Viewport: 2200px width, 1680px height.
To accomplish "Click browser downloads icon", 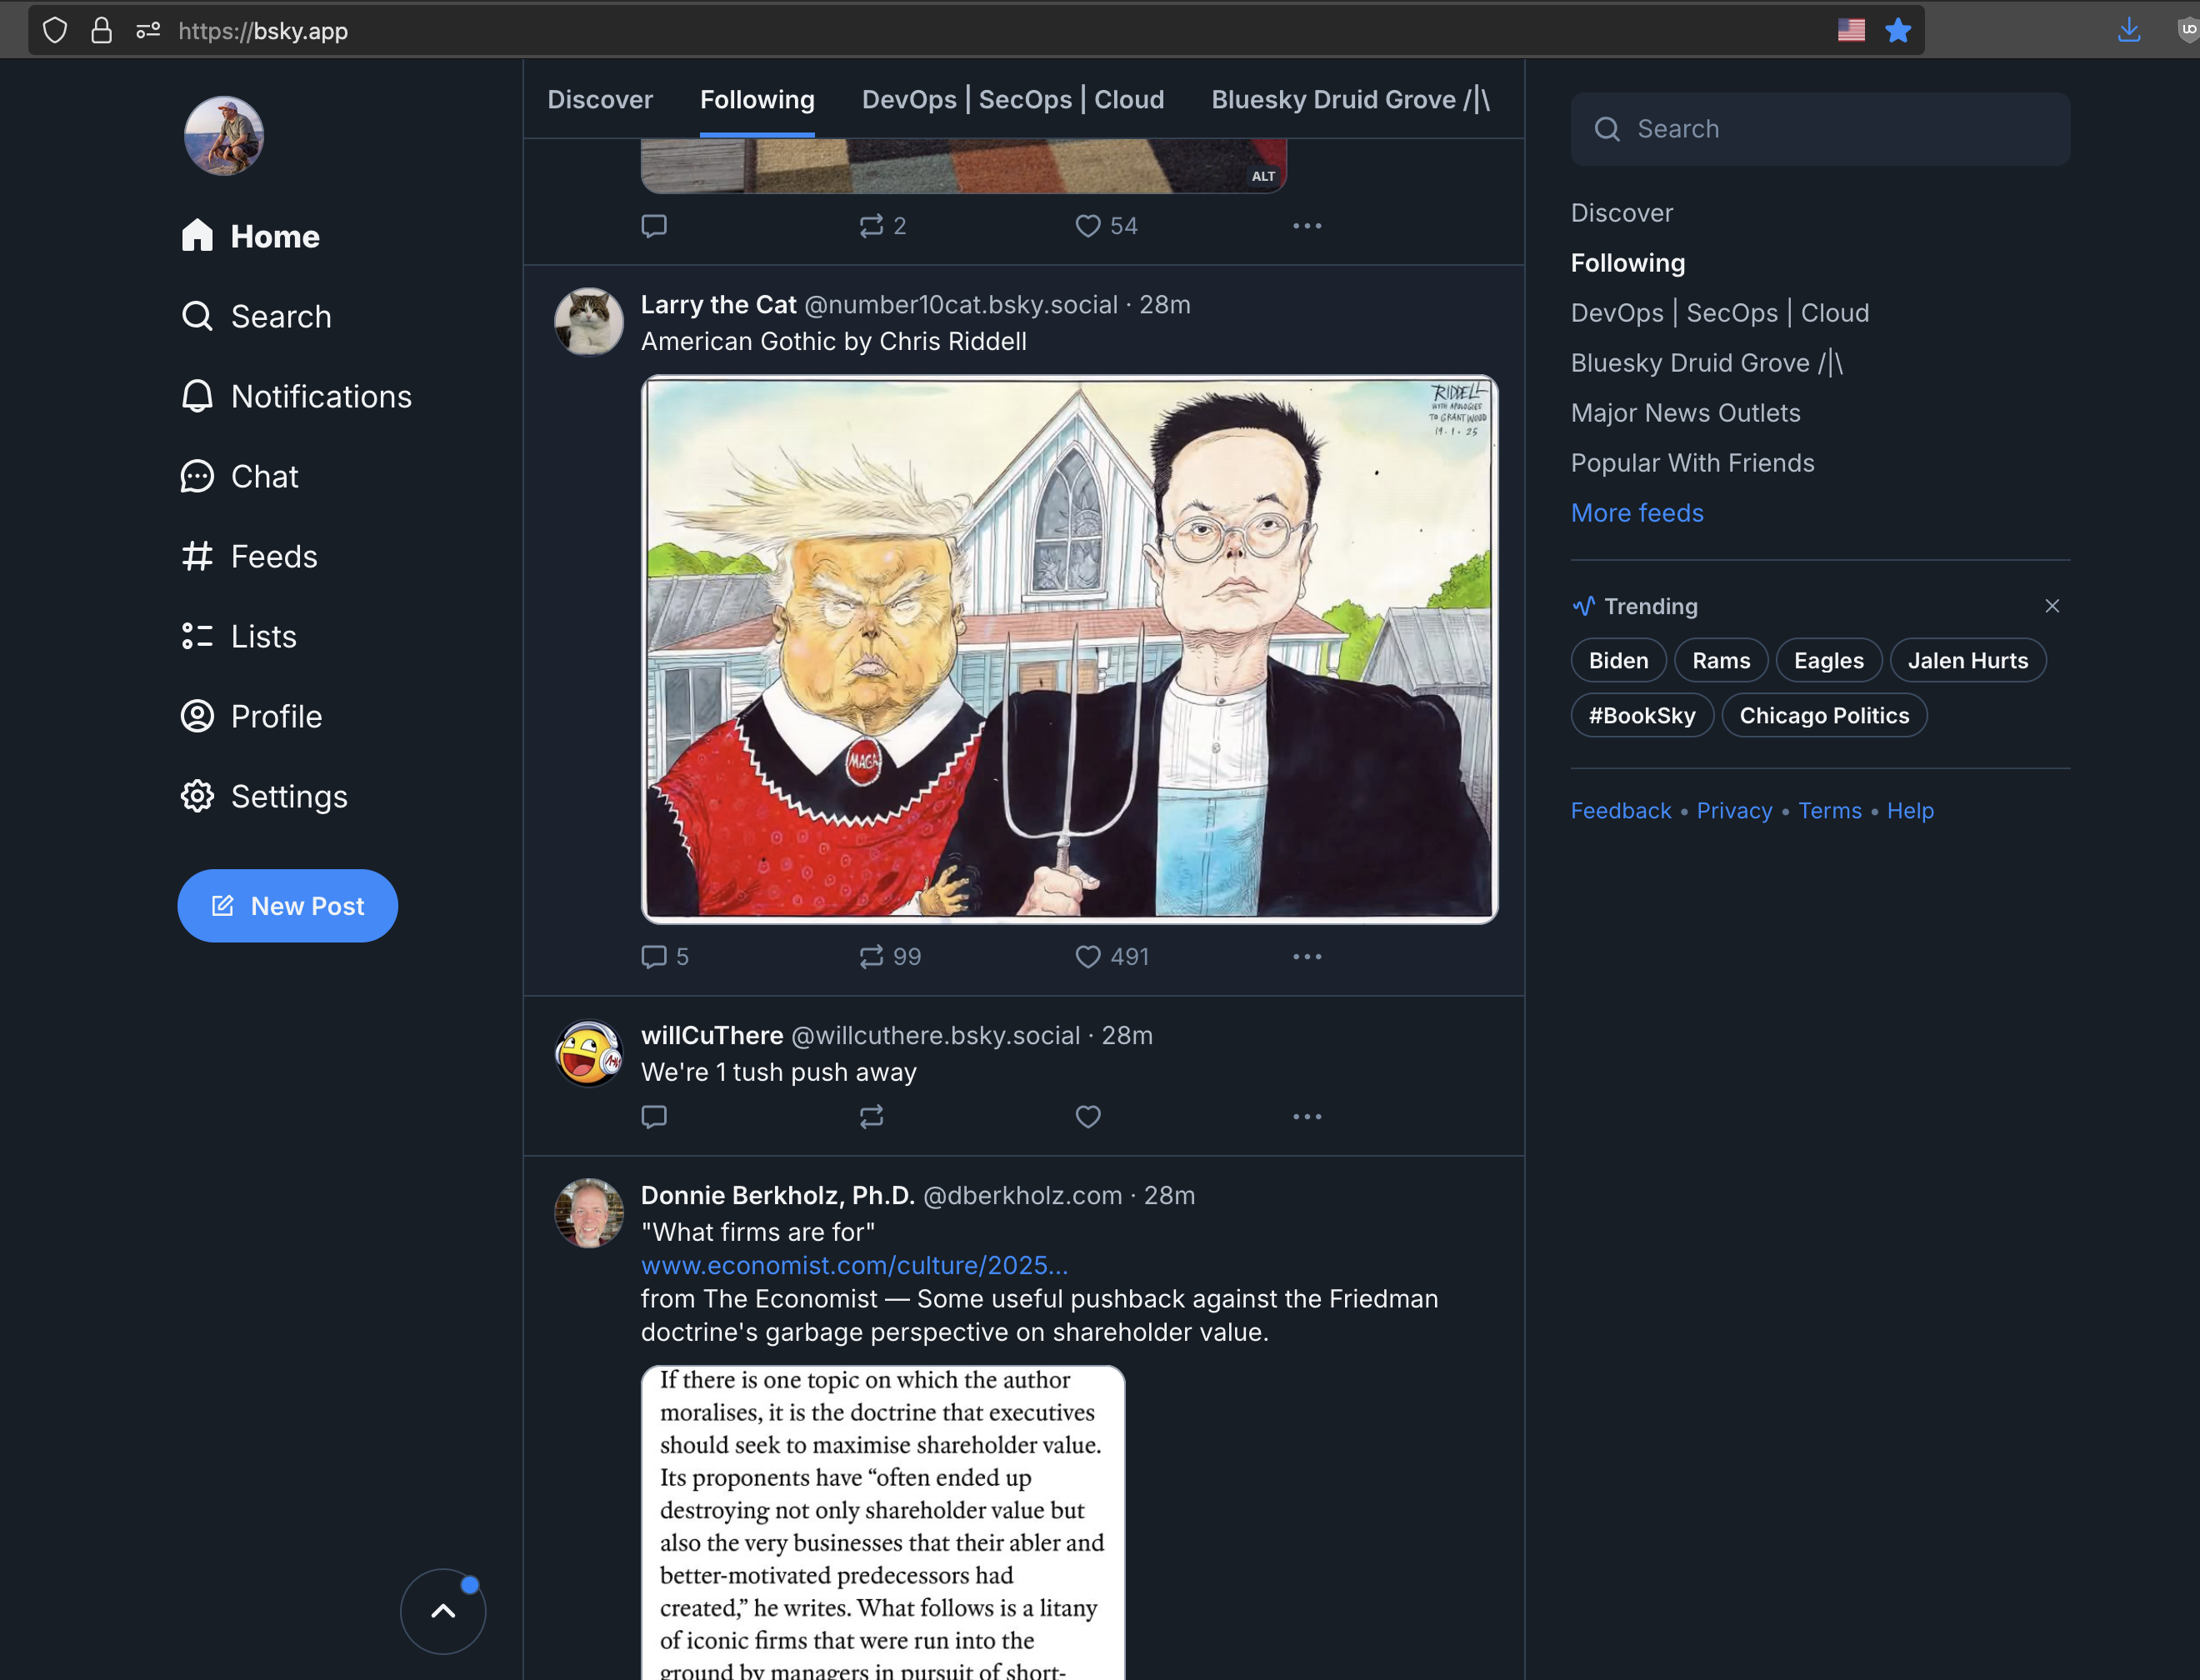I will [x=2129, y=31].
